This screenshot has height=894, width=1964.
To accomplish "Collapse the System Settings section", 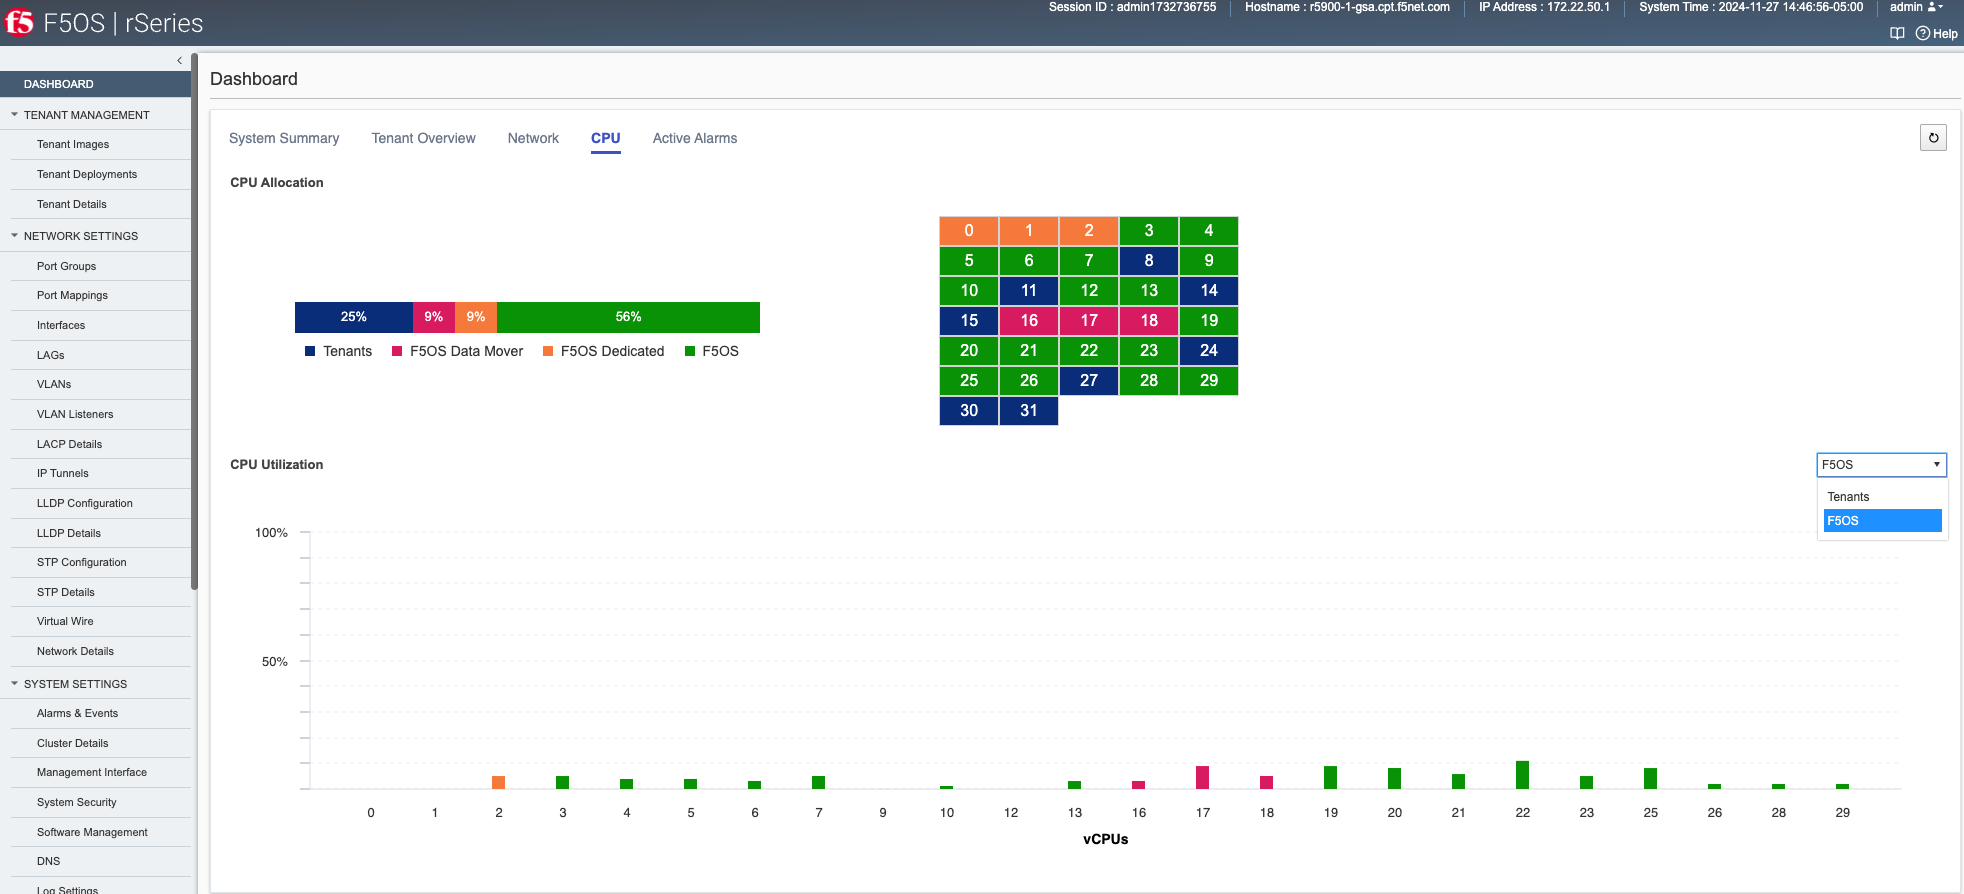I will click(x=14, y=684).
